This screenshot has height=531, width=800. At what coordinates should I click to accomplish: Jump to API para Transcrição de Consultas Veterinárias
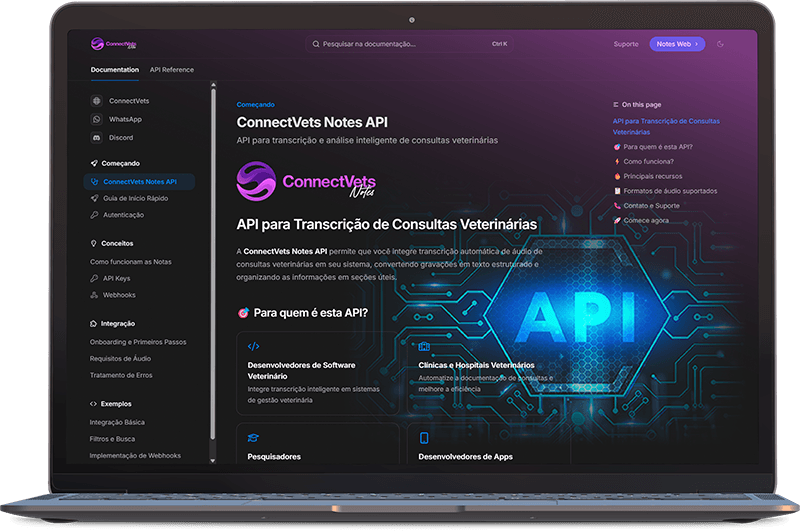[x=666, y=127]
